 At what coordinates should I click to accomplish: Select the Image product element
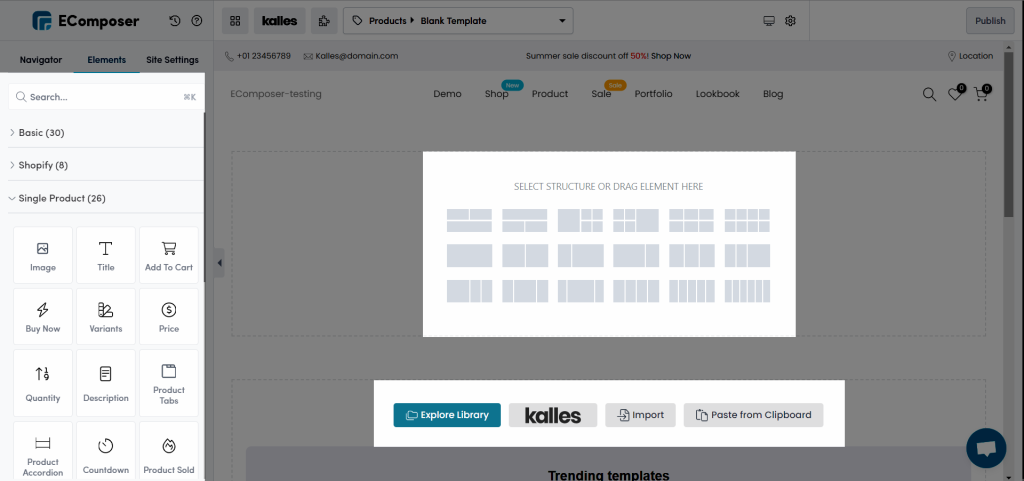pyautogui.click(x=43, y=256)
